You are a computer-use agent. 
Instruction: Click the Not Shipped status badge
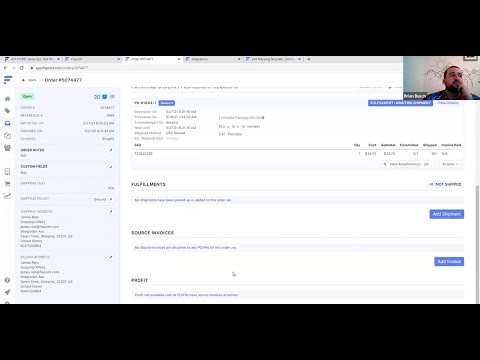click(445, 184)
